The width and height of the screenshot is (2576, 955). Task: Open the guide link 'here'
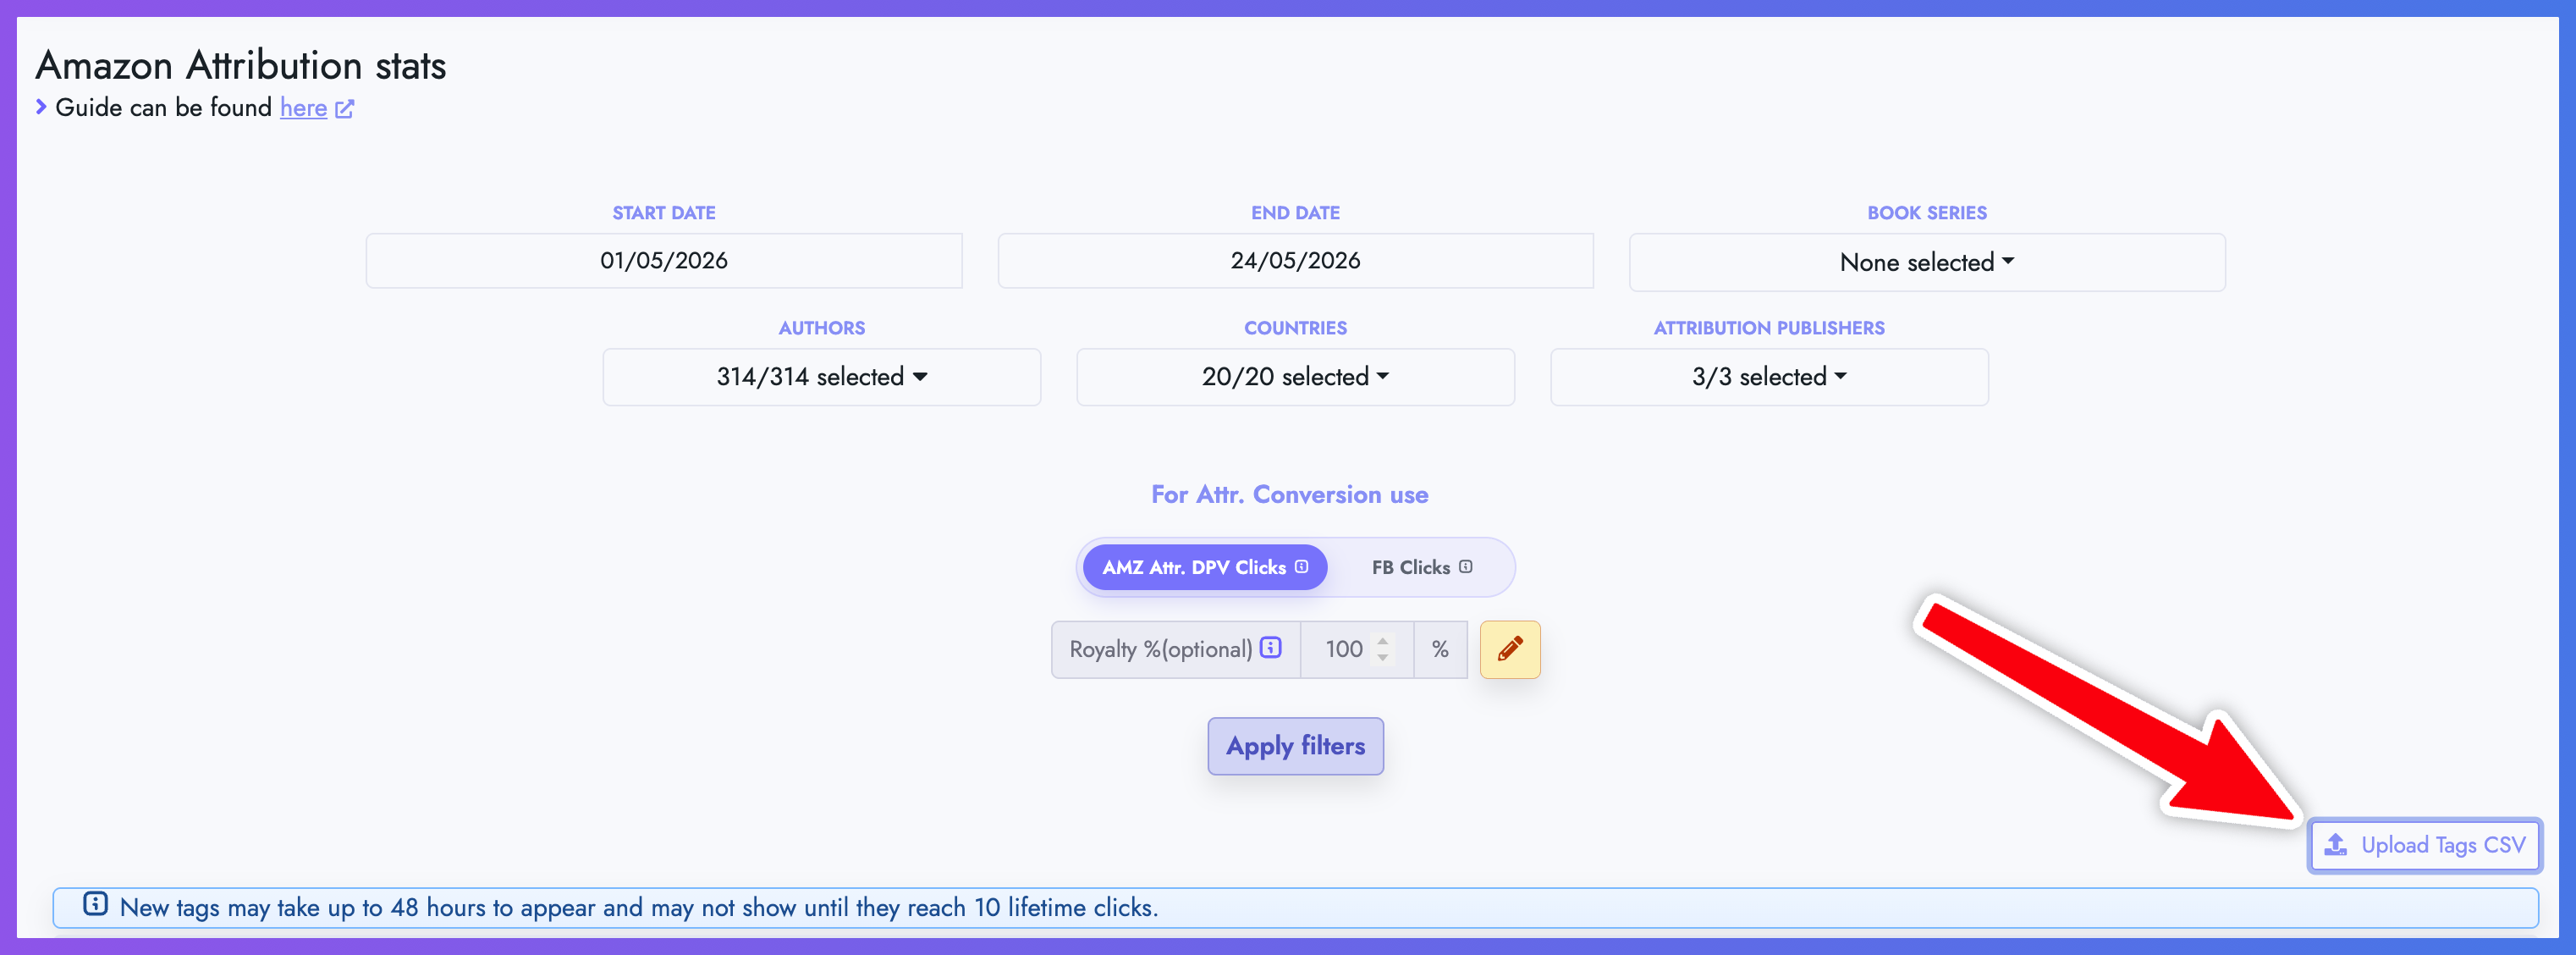303,108
